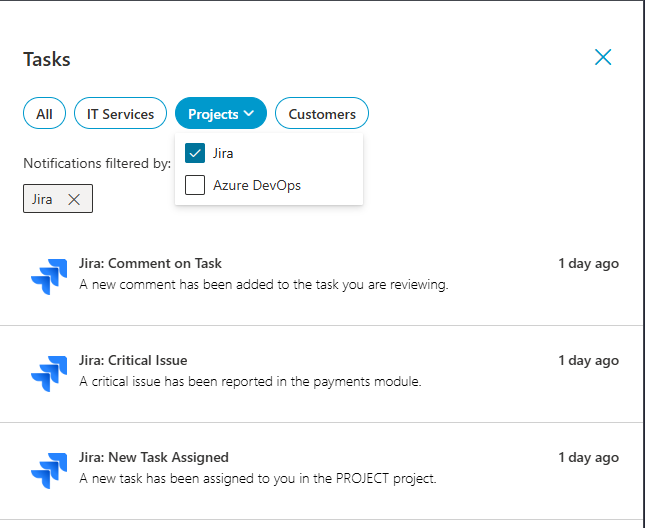Open the 'Jira: Critical Issue' notification title
Viewport: 645px width, 528px height.
coord(133,360)
